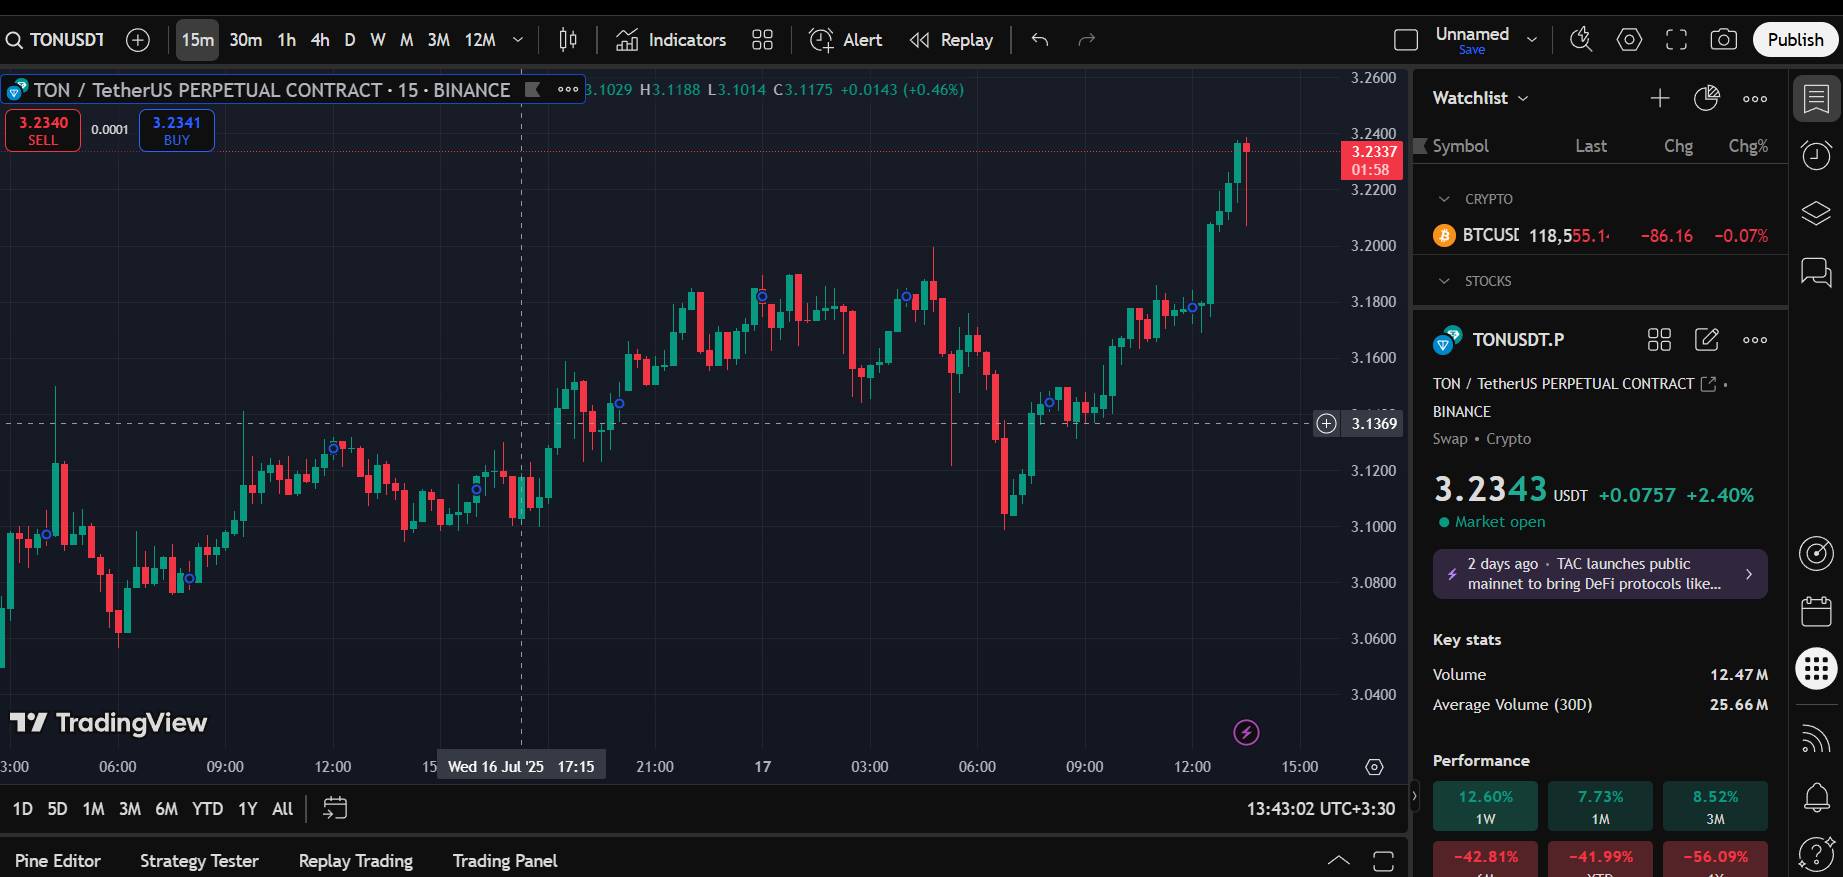
Task: Open the Alerts clock icon in sidebar
Action: click(x=1816, y=155)
